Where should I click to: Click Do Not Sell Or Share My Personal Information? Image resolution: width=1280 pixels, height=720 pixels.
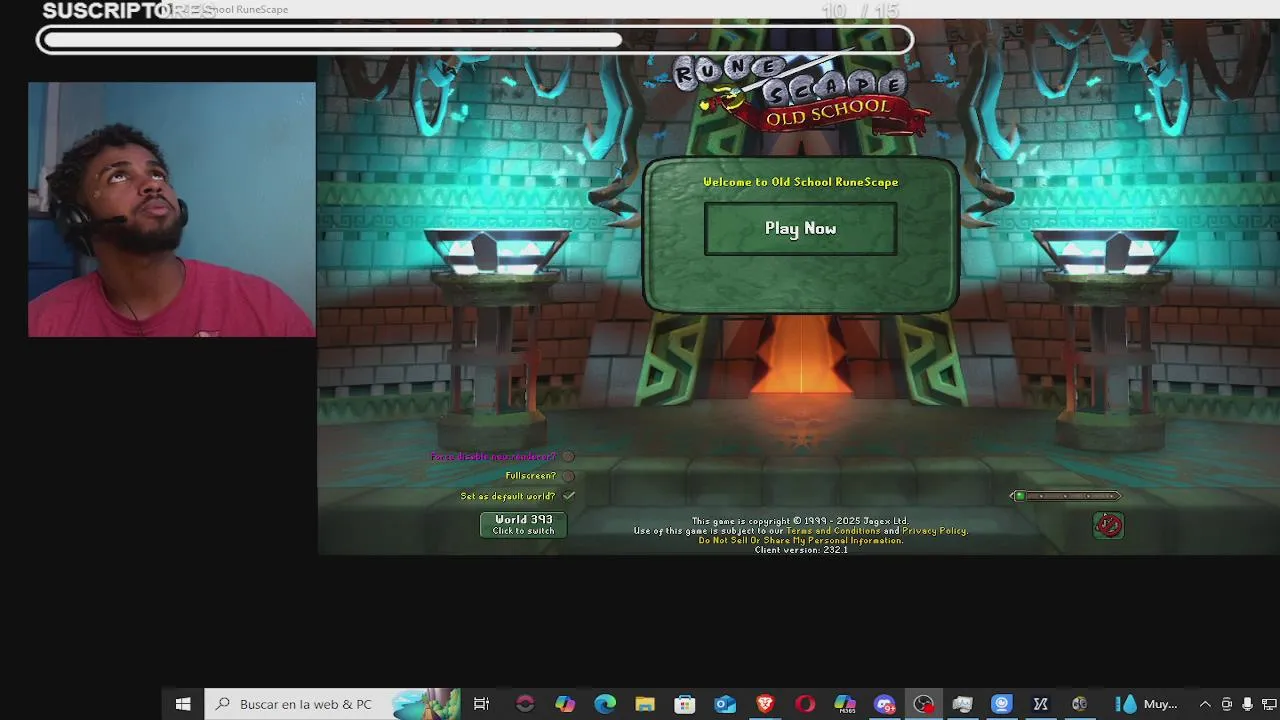800,540
